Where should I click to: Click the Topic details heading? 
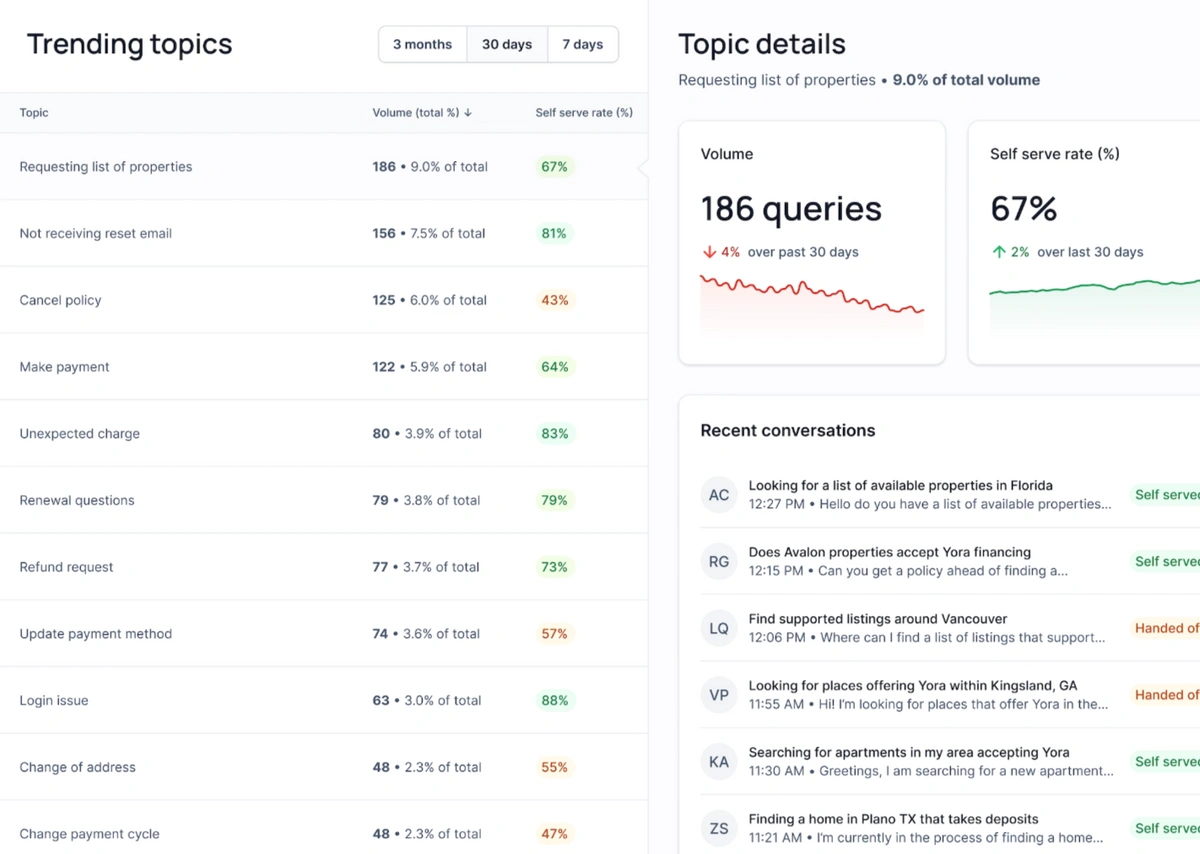click(x=762, y=44)
